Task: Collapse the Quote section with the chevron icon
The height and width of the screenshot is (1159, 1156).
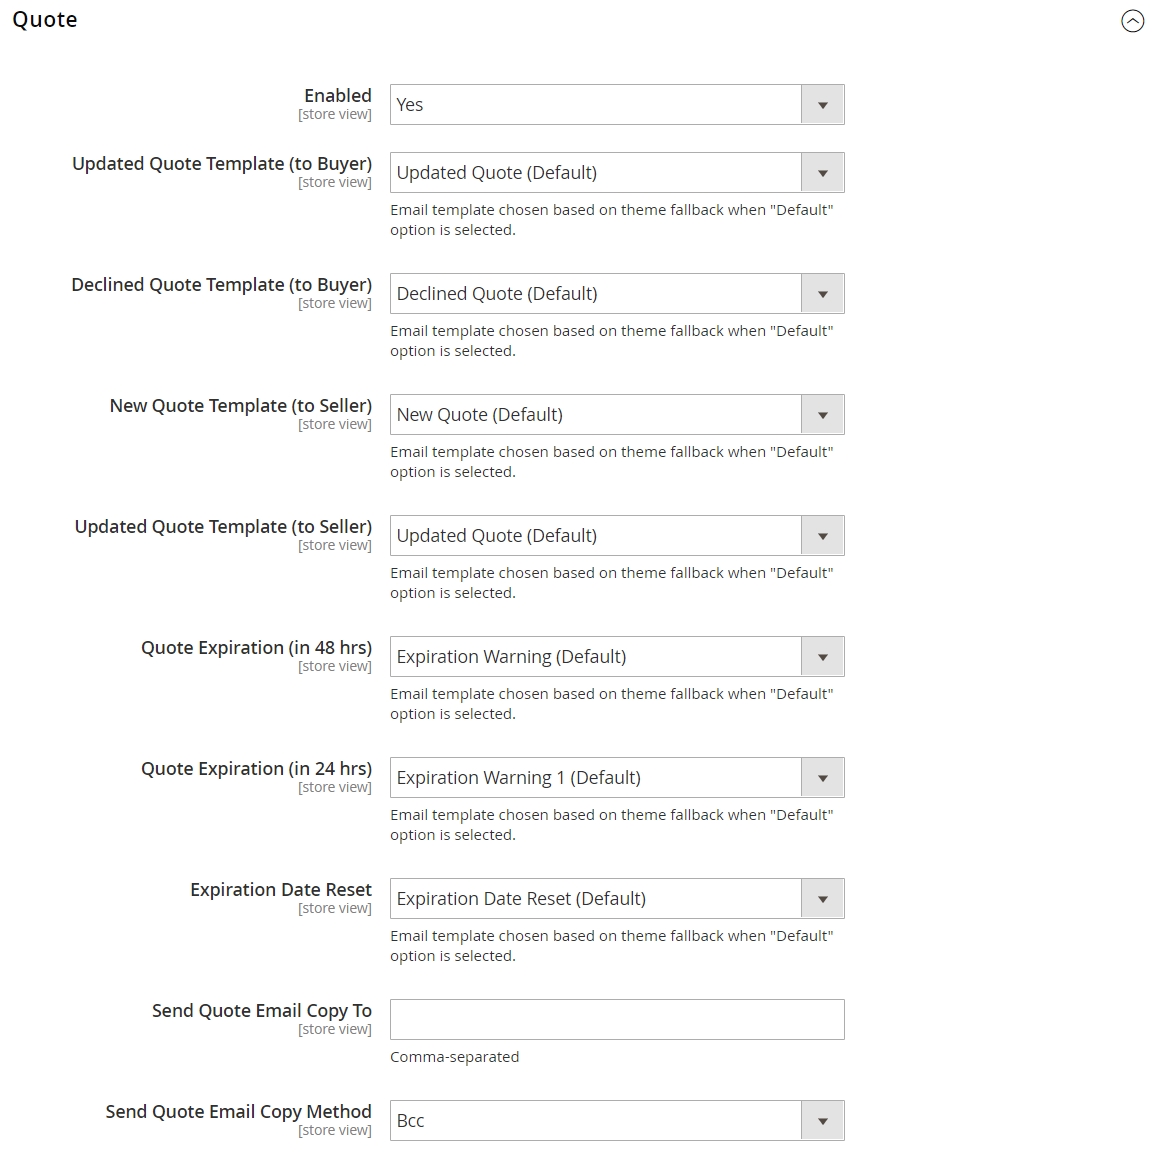Action: 1132,21
